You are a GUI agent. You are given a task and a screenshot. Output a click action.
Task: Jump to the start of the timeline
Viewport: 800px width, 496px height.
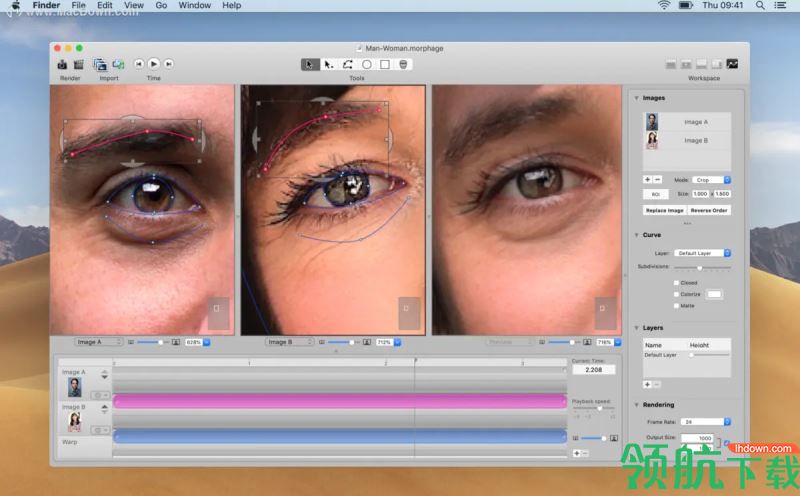coord(139,64)
